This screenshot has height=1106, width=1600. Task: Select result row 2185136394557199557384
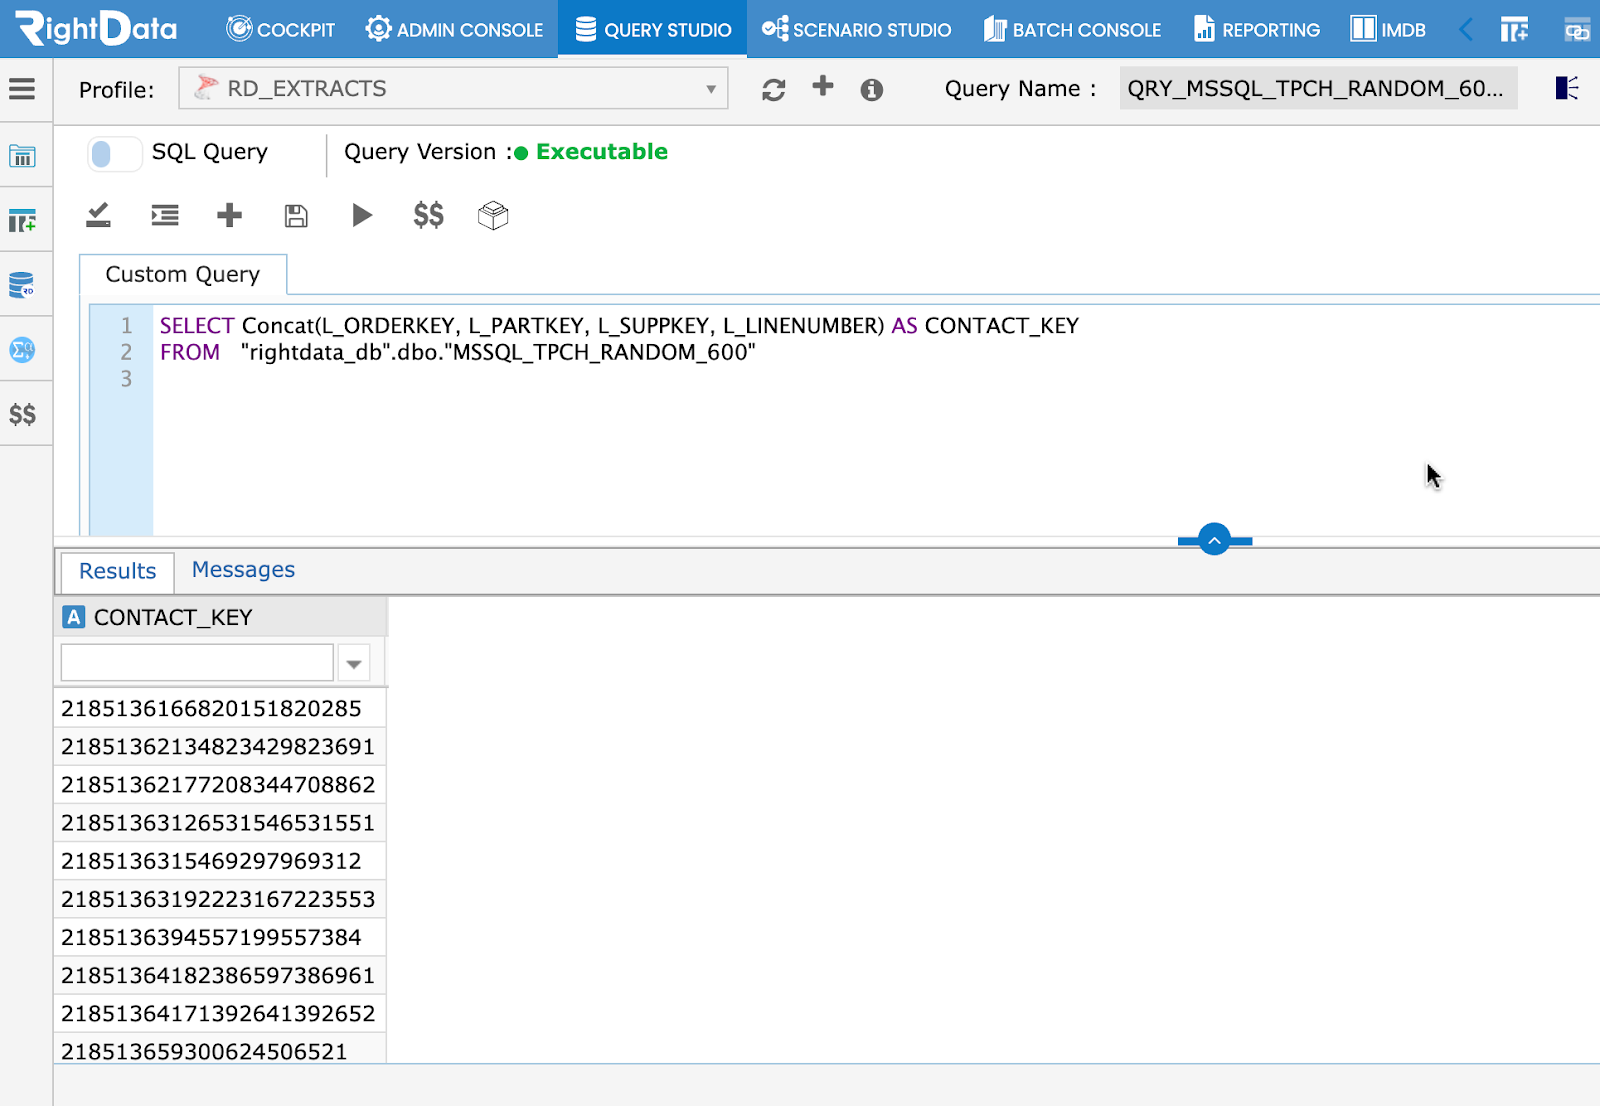(220, 936)
